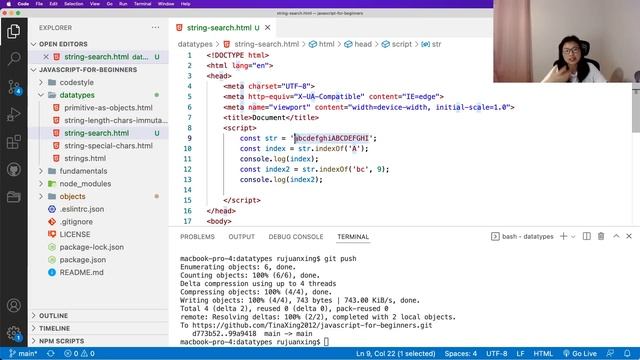Open the Manage gear icon
640x360 pixels.
click(13, 333)
